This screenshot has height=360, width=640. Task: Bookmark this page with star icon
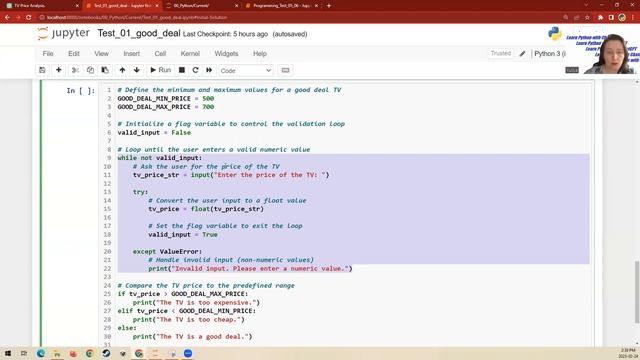coord(587,17)
